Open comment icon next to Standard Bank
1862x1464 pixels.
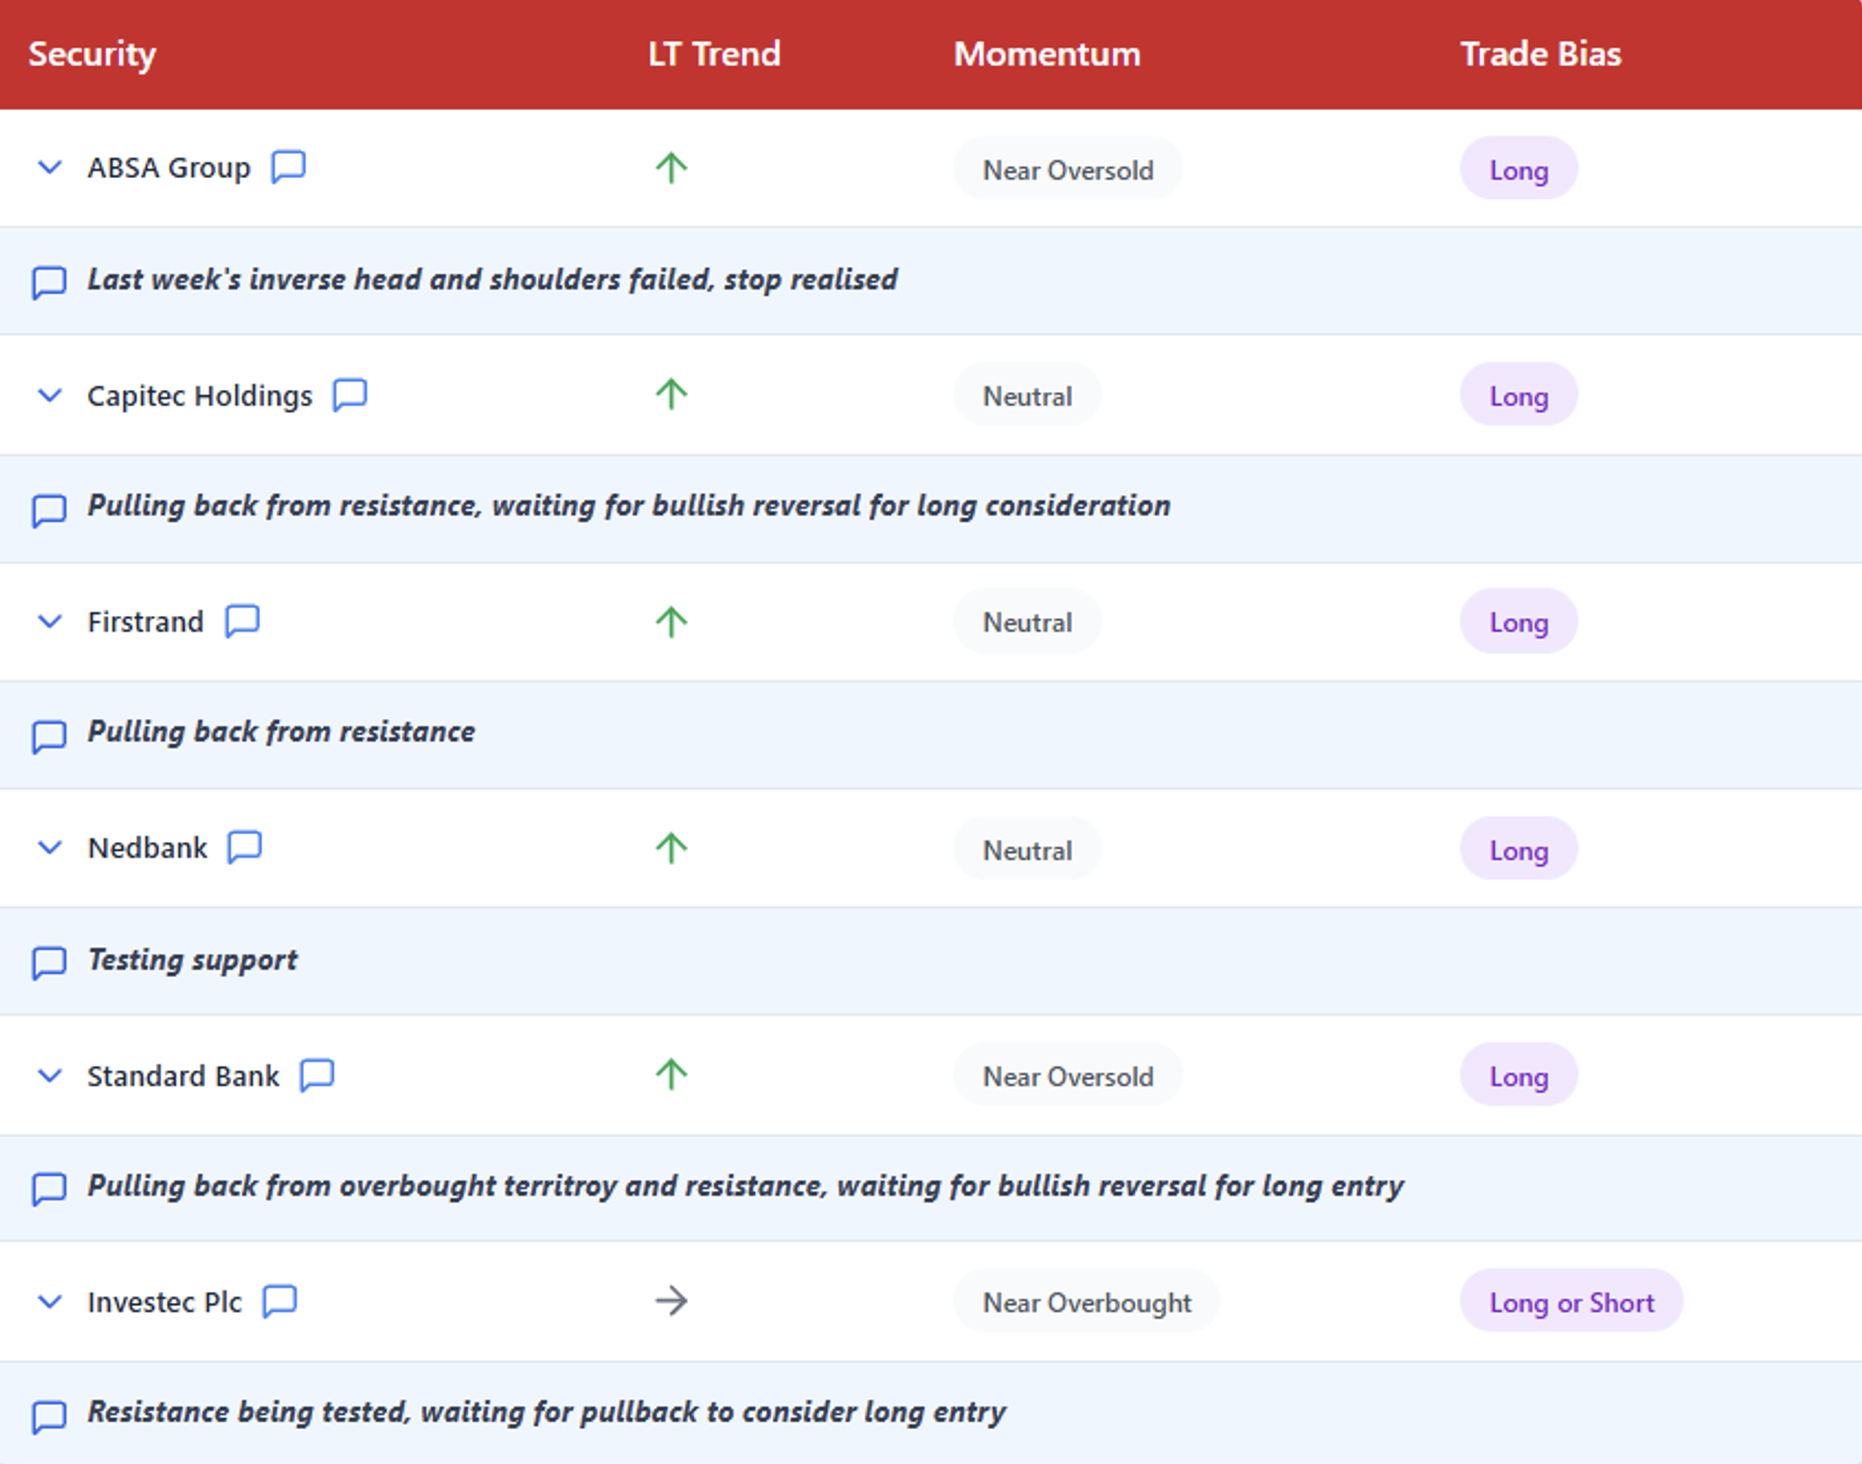[317, 1074]
